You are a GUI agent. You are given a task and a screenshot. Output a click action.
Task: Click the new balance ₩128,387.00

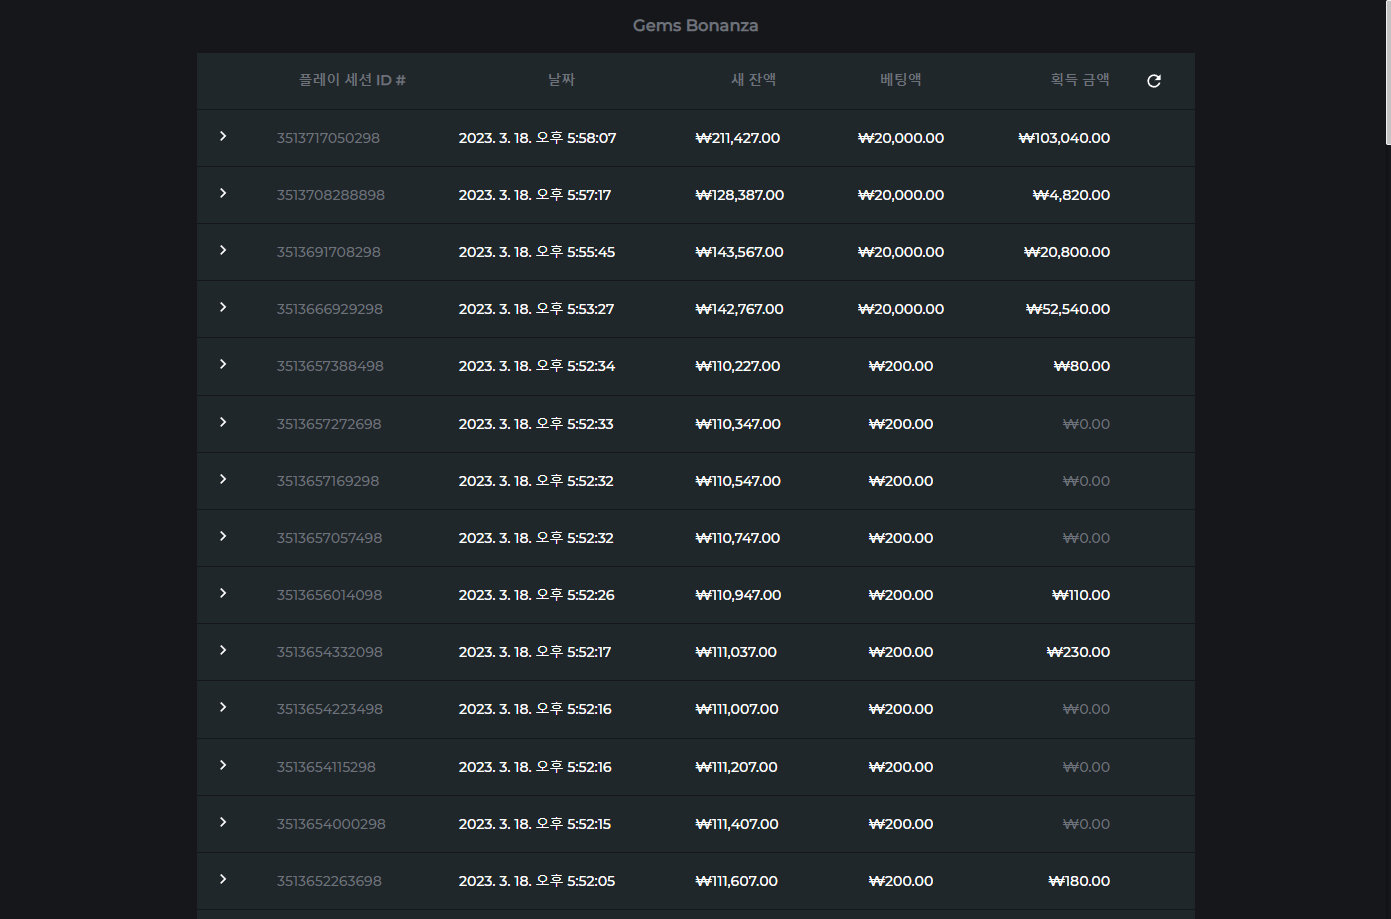(740, 195)
